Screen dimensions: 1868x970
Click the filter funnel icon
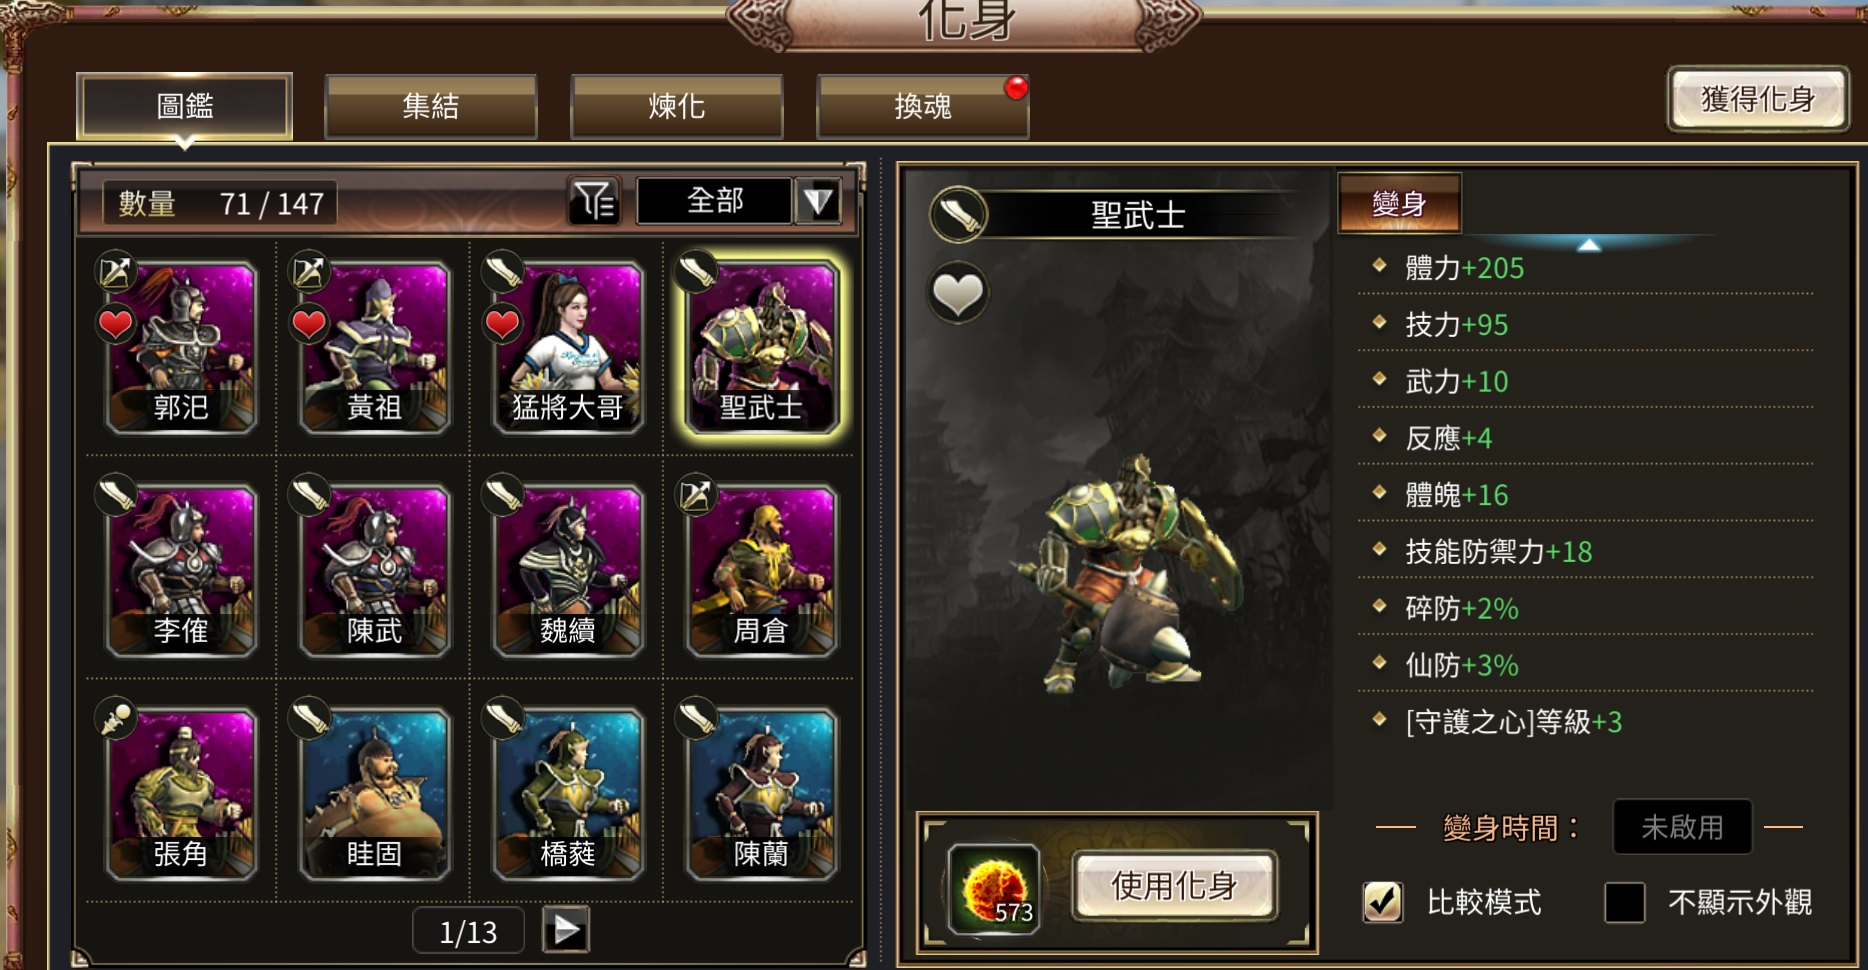(595, 202)
